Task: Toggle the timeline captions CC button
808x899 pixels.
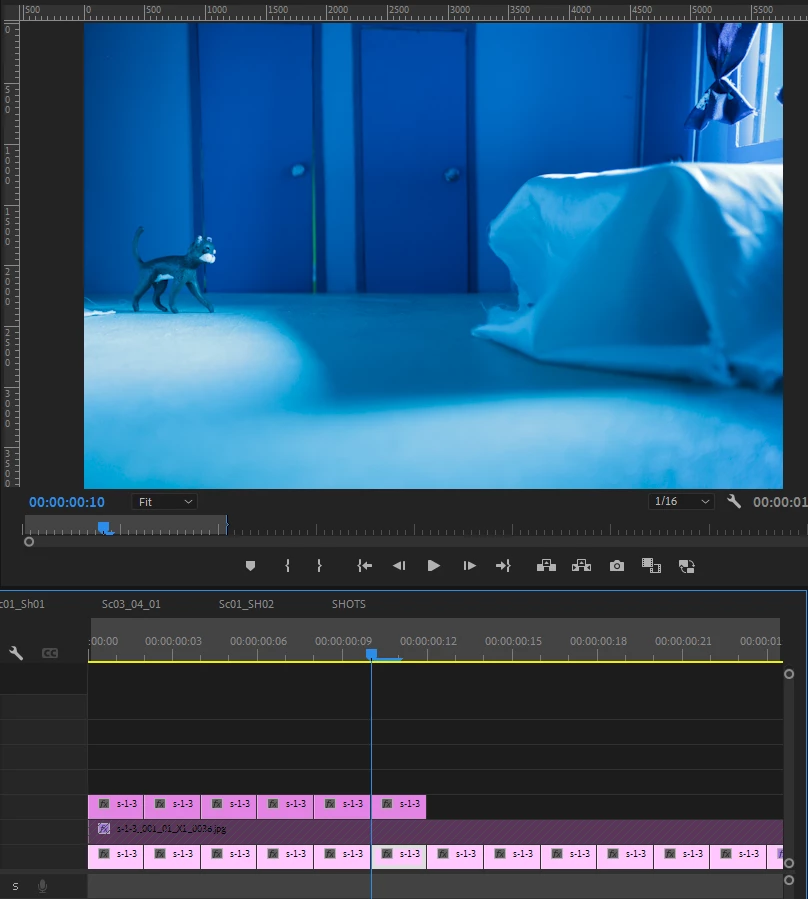Action: tap(50, 653)
